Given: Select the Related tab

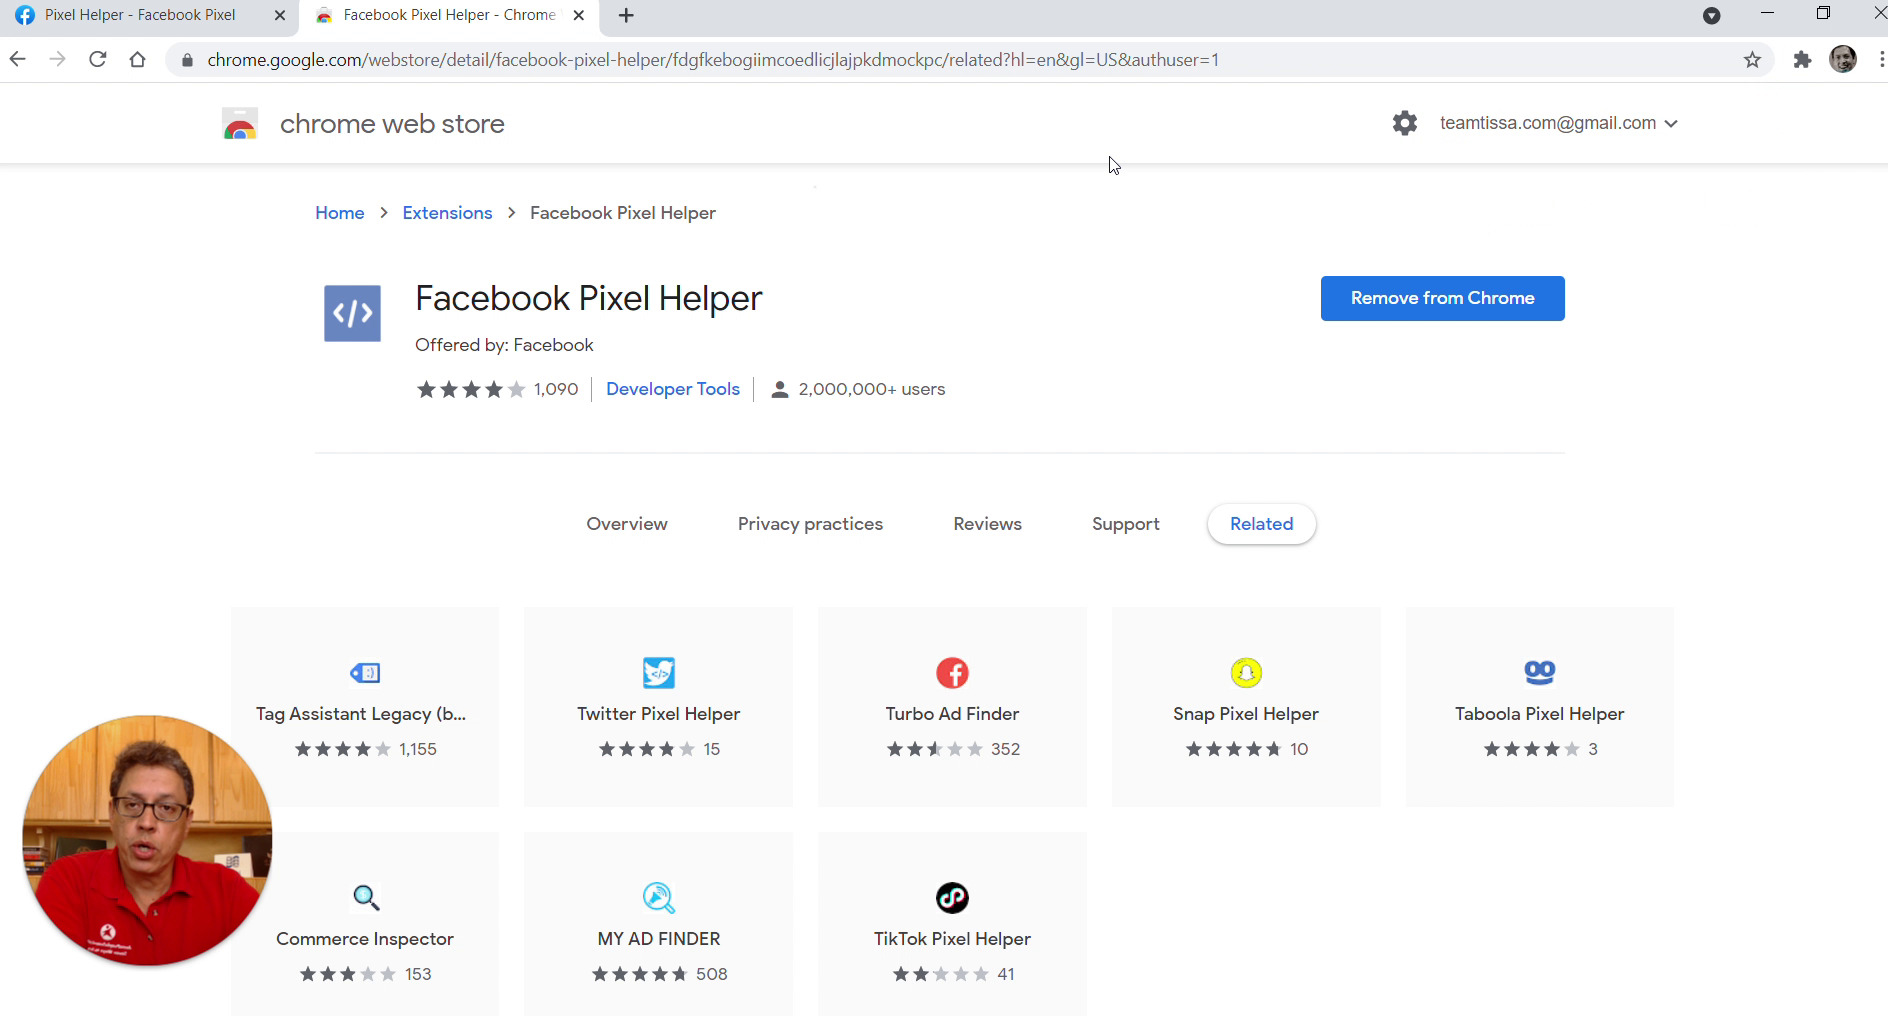Looking at the screenshot, I should pos(1262,524).
